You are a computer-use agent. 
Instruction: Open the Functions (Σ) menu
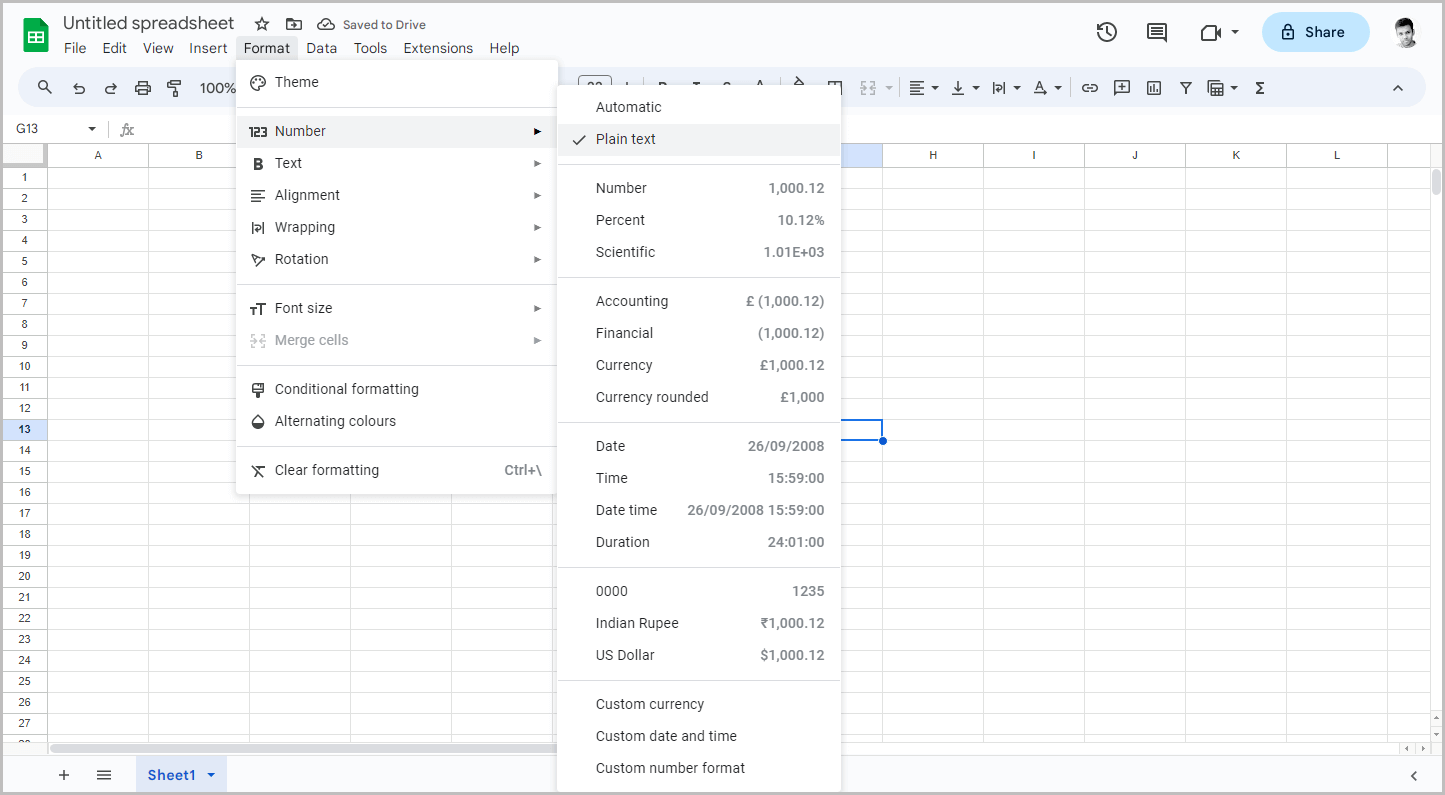coord(1259,88)
